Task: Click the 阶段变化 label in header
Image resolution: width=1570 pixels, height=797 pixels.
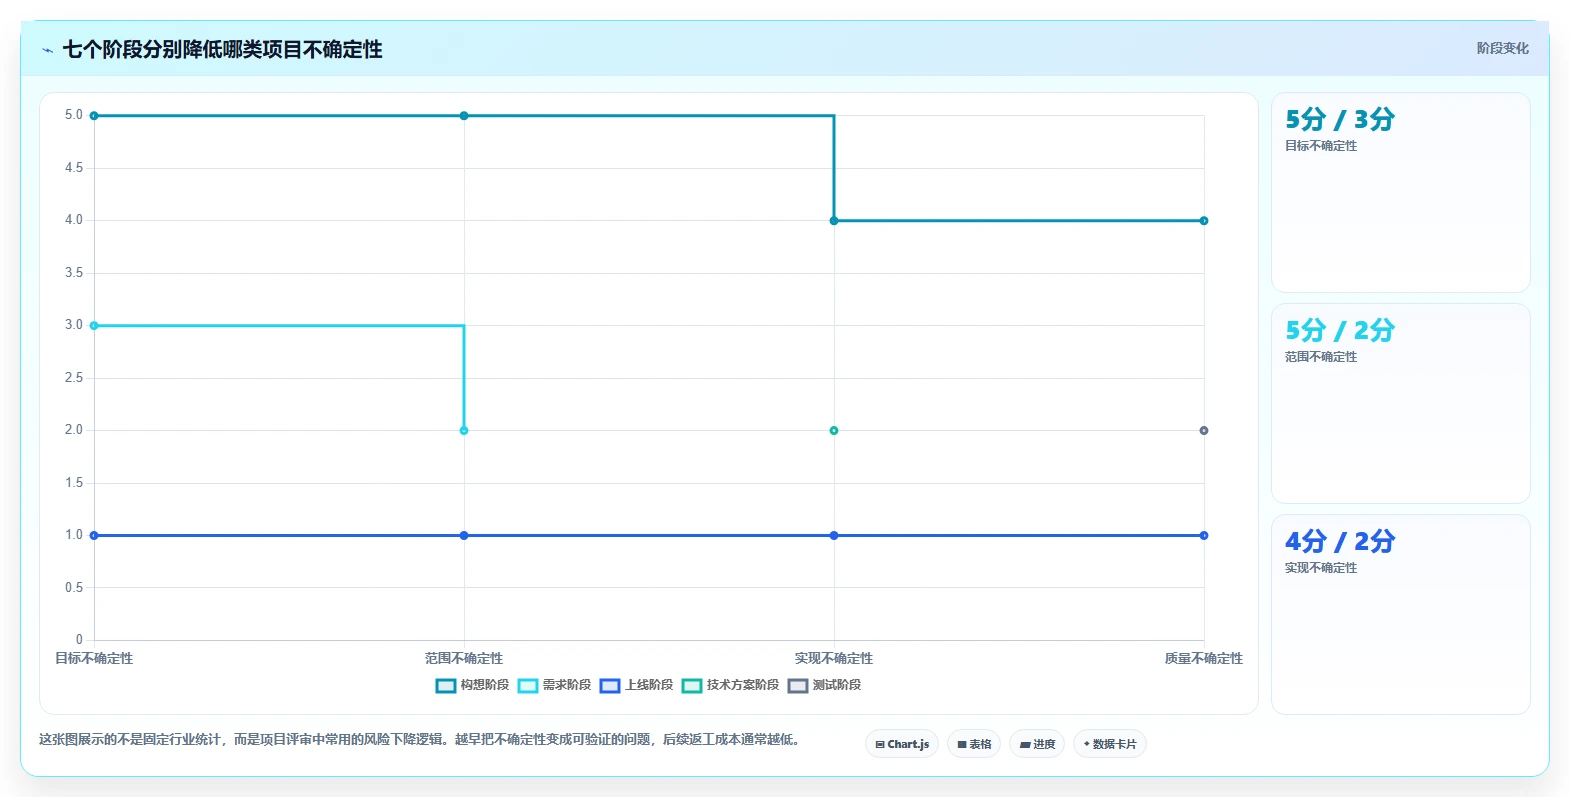Action: point(1502,48)
